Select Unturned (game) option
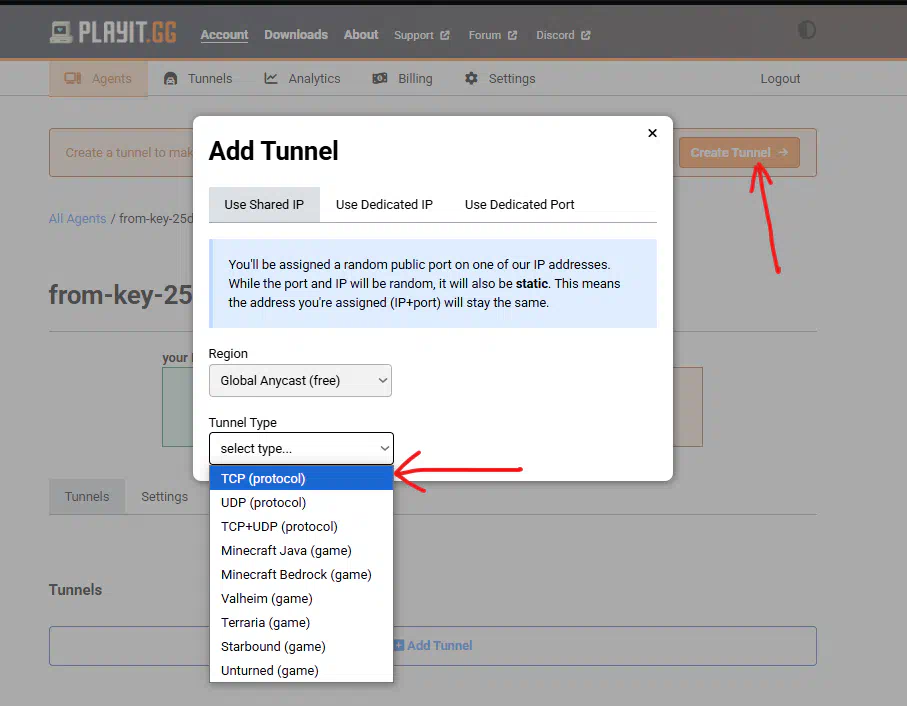Image resolution: width=907 pixels, height=706 pixels. coord(301,671)
